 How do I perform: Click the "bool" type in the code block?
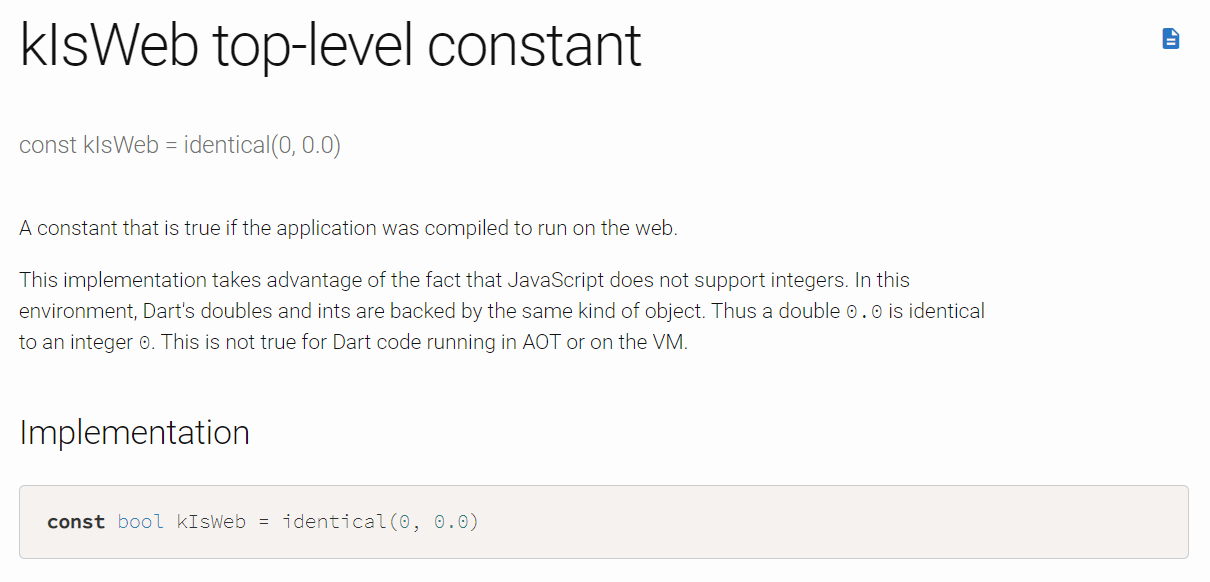(140, 522)
